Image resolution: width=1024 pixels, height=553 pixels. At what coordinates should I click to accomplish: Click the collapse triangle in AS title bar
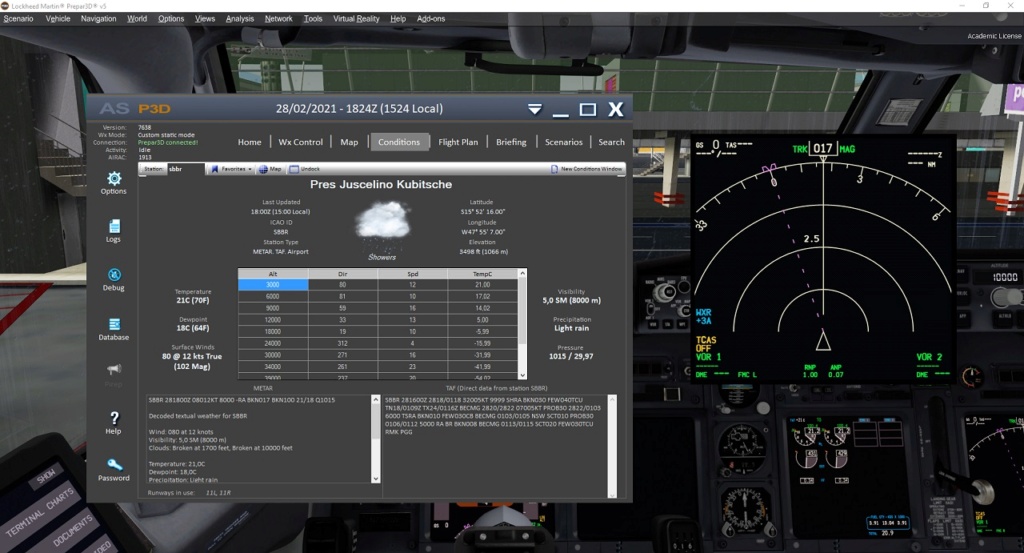coord(535,109)
